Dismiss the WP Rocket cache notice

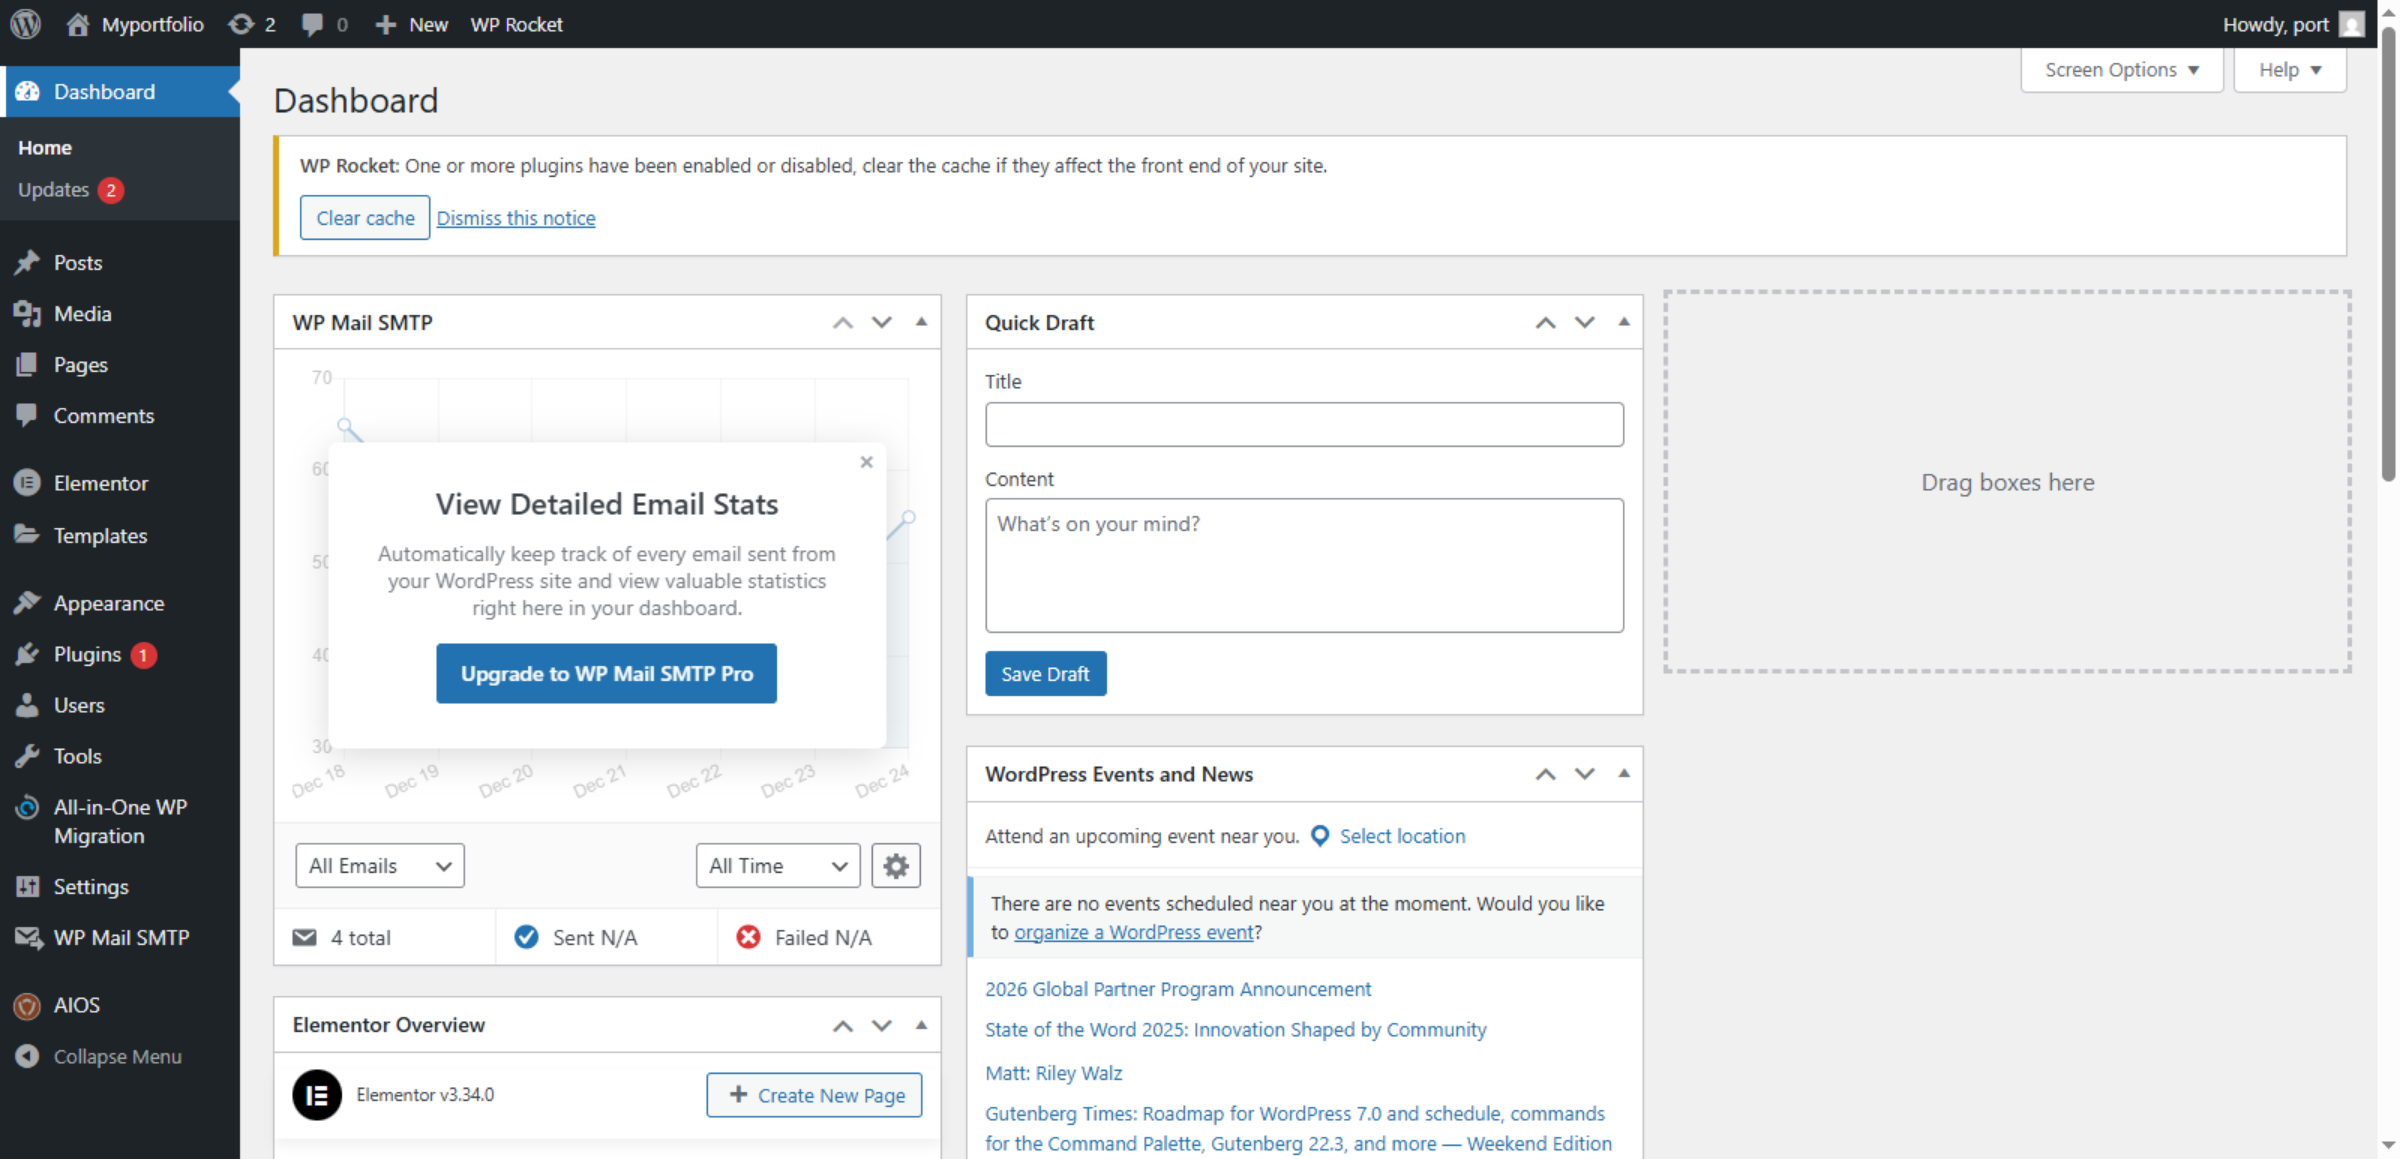click(516, 217)
